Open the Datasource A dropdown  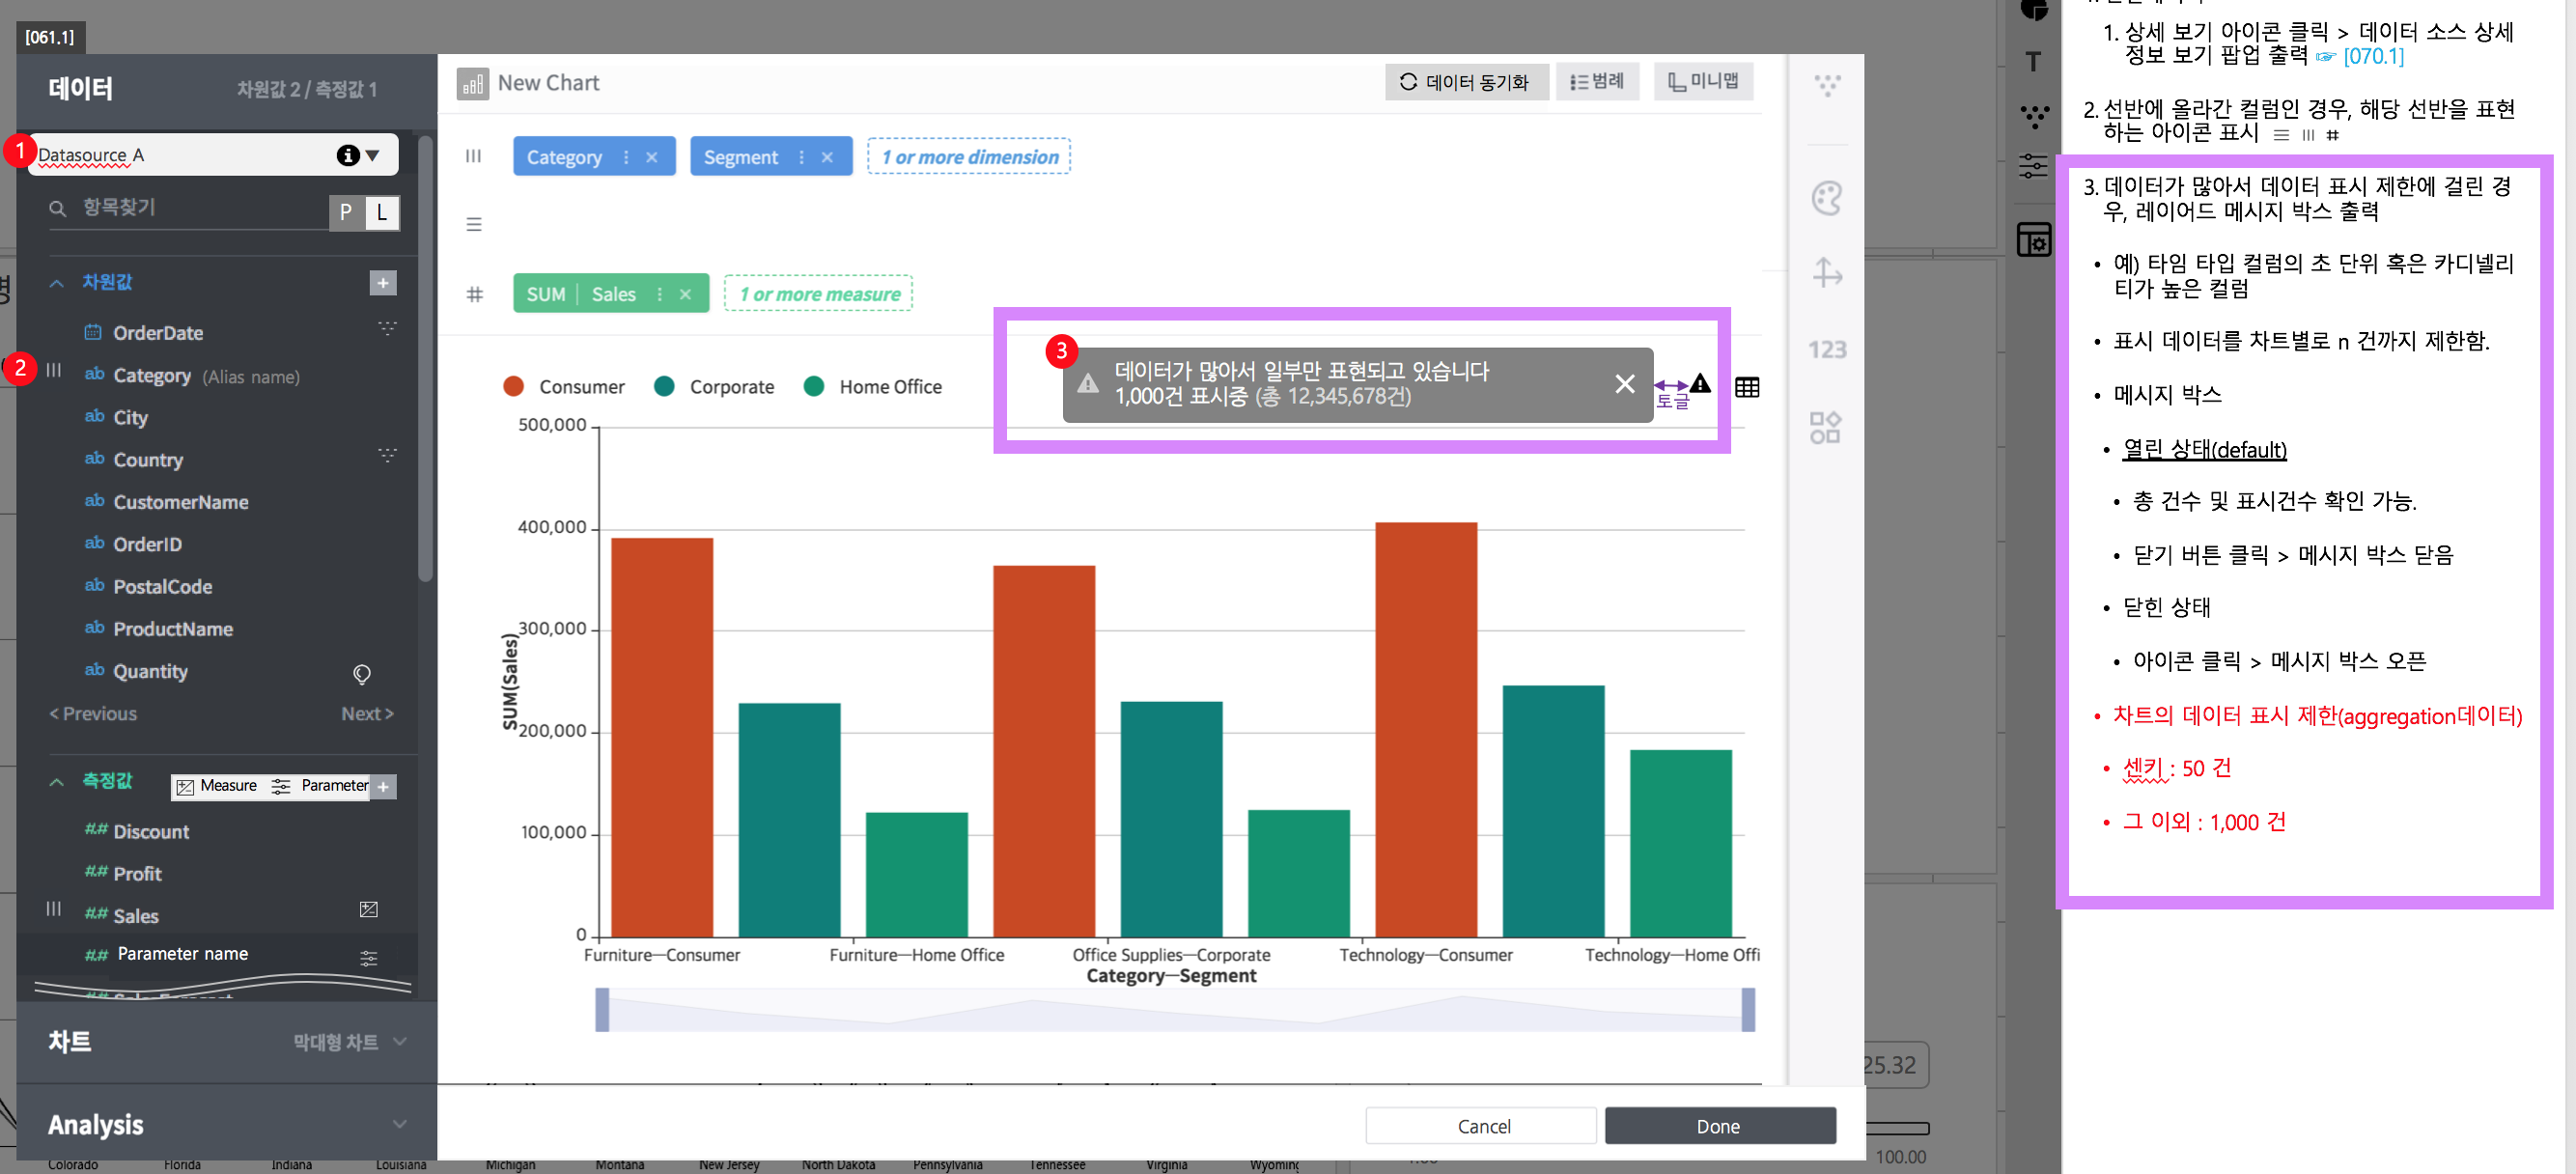[372, 155]
